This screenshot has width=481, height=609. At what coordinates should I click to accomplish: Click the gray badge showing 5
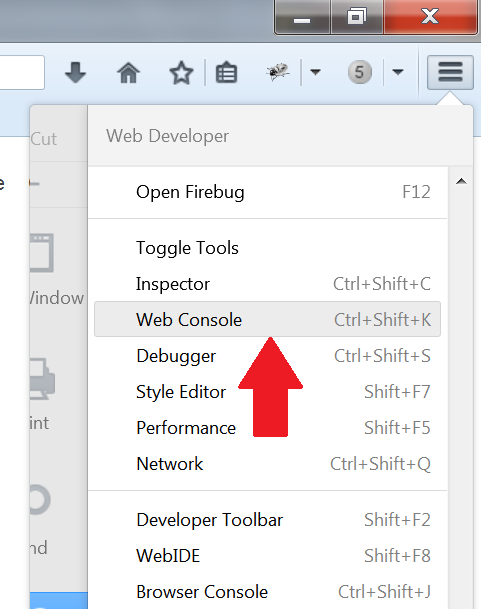pyautogui.click(x=359, y=72)
